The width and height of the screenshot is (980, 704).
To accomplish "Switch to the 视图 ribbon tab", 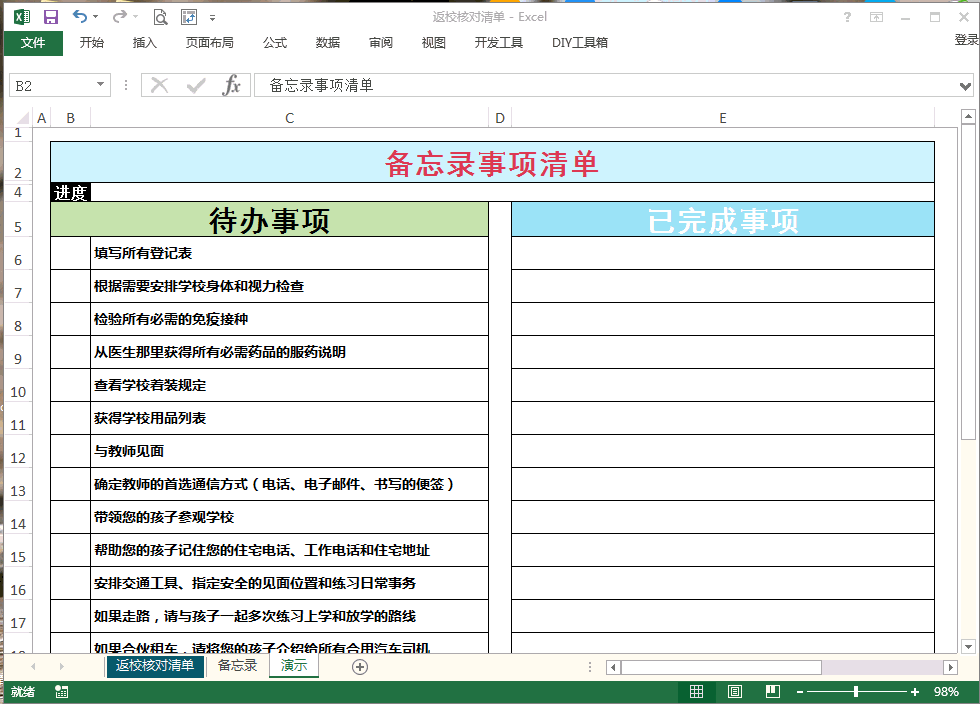I will click(434, 43).
